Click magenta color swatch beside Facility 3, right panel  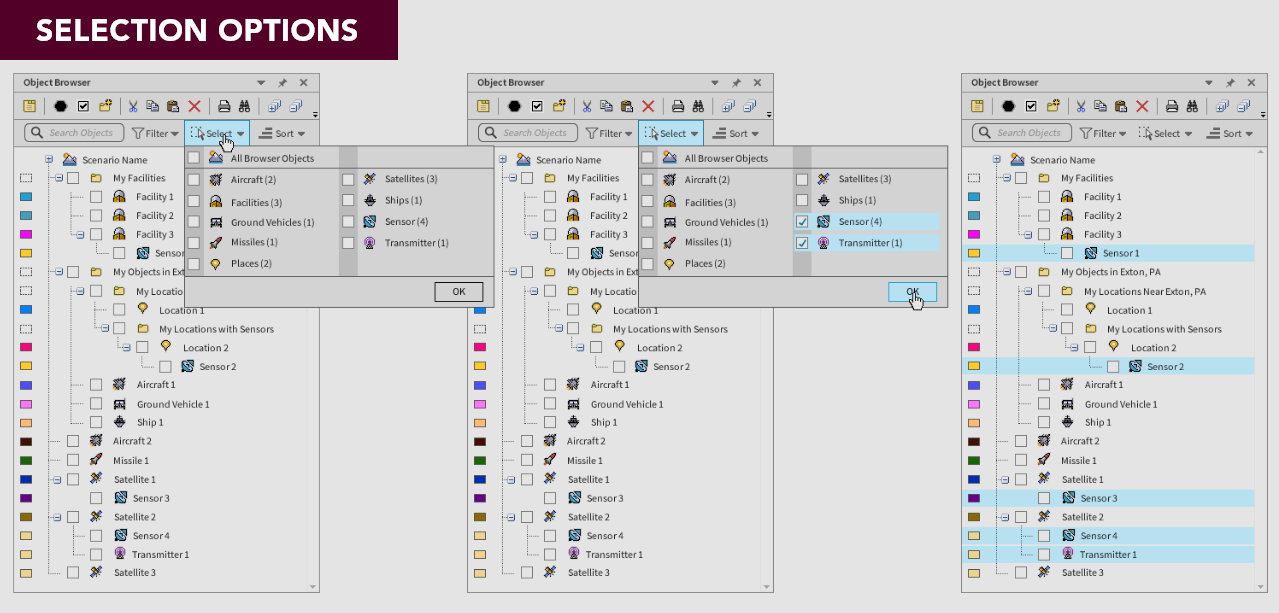[974, 234]
